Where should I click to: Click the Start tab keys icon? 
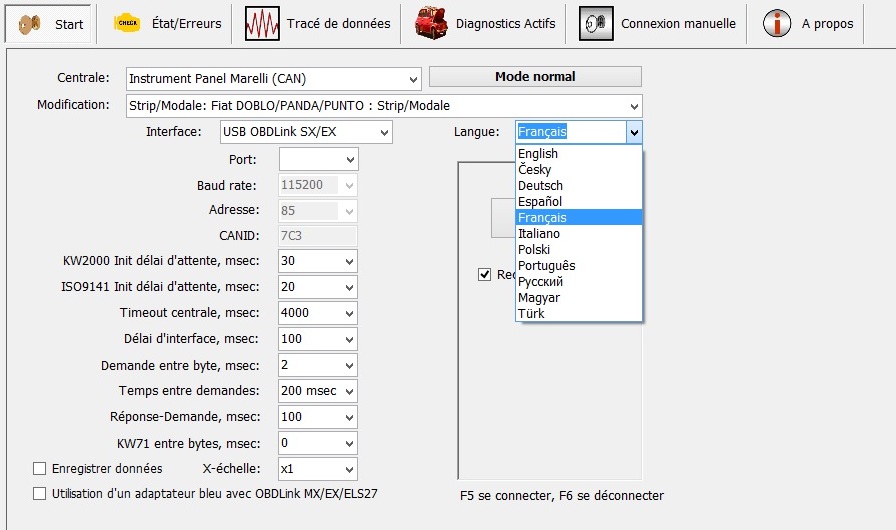click(31, 23)
